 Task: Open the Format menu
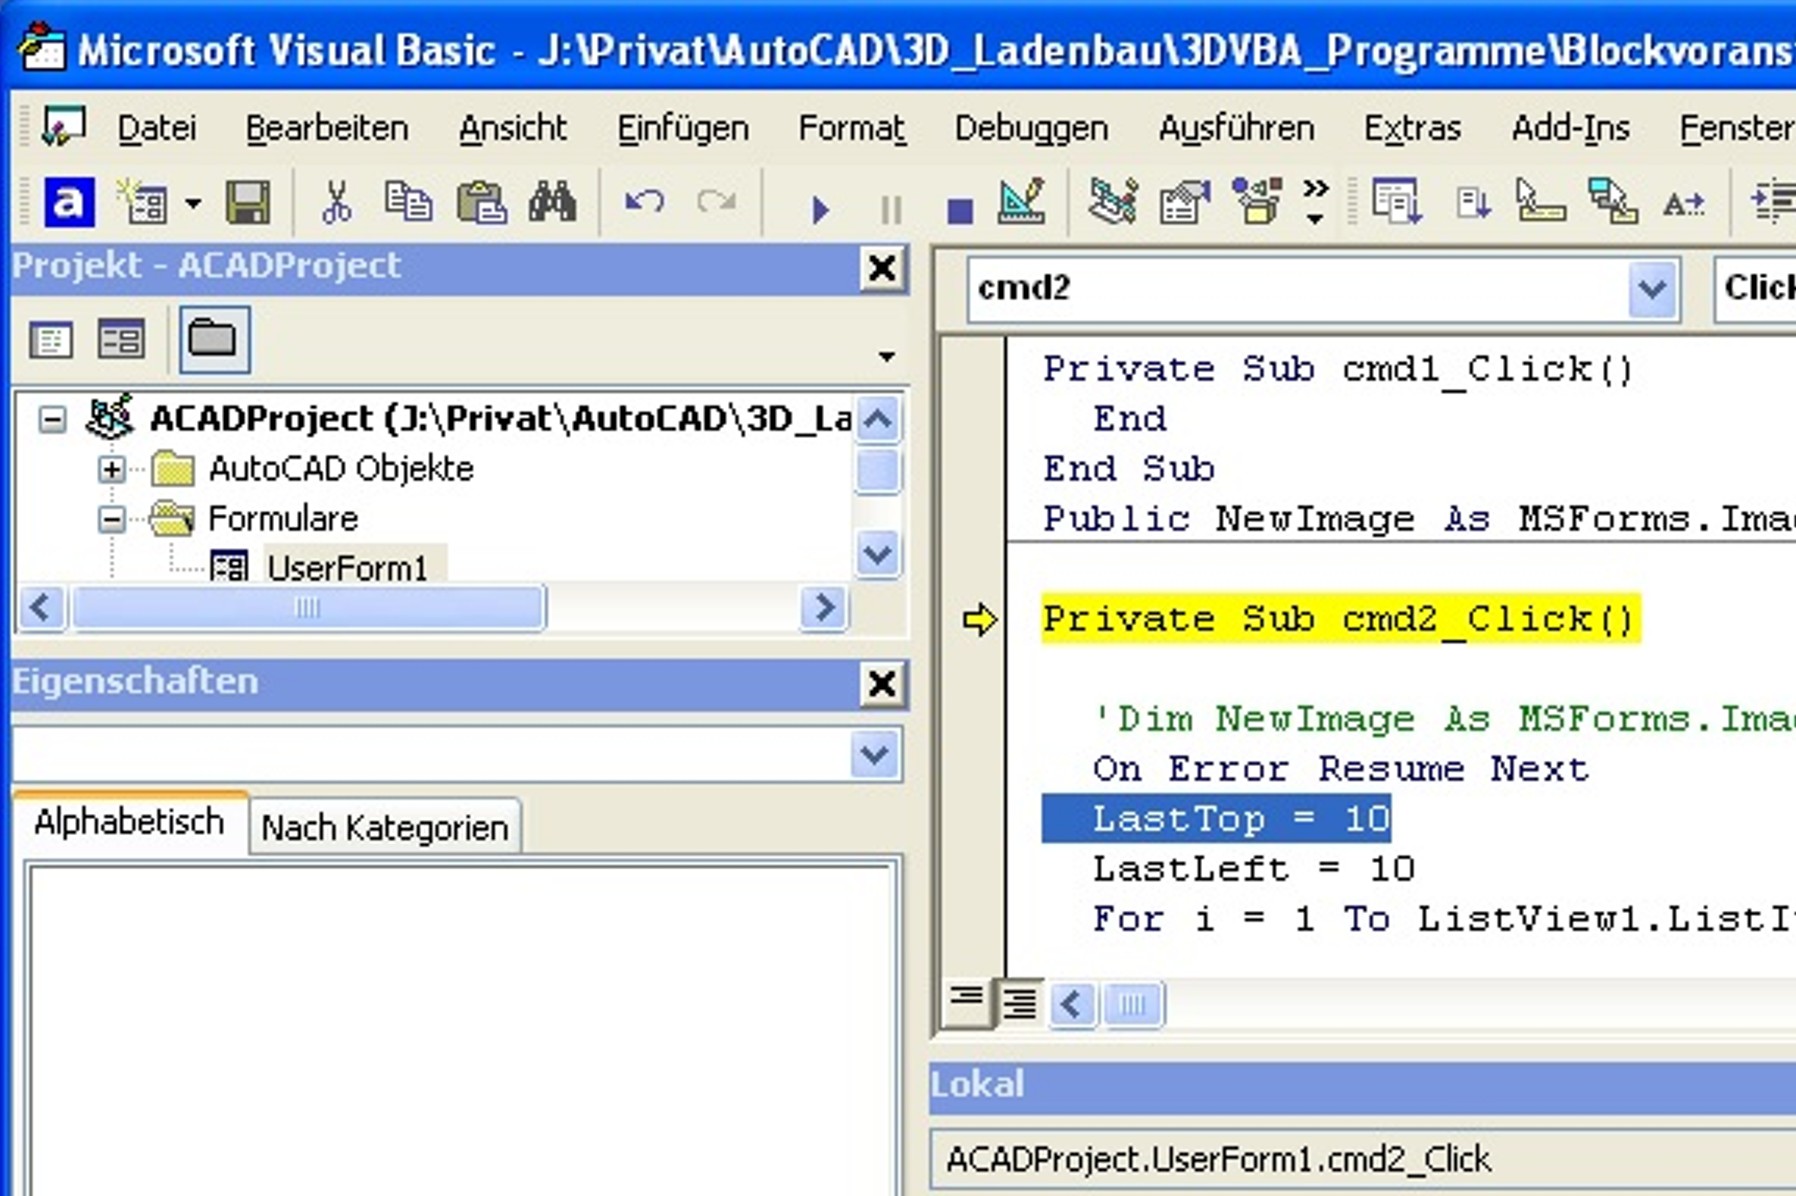851,128
